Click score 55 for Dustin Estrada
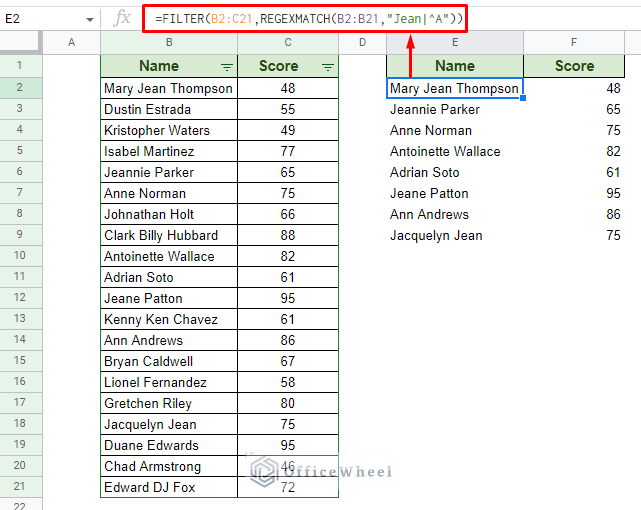This screenshot has width=641, height=510. click(x=288, y=110)
